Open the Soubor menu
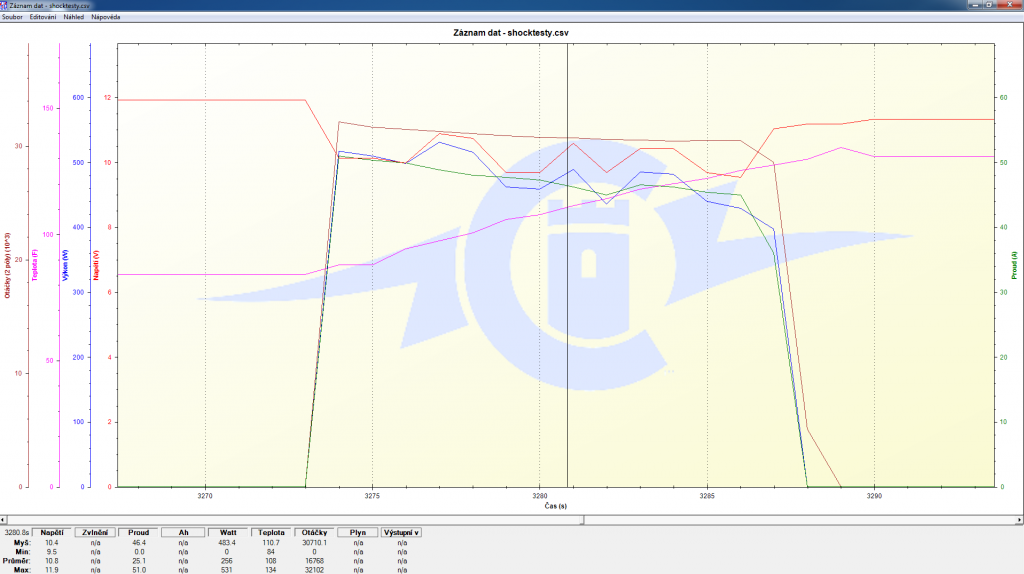The height and width of the screenshot is (574, 1024). (13, 18)
